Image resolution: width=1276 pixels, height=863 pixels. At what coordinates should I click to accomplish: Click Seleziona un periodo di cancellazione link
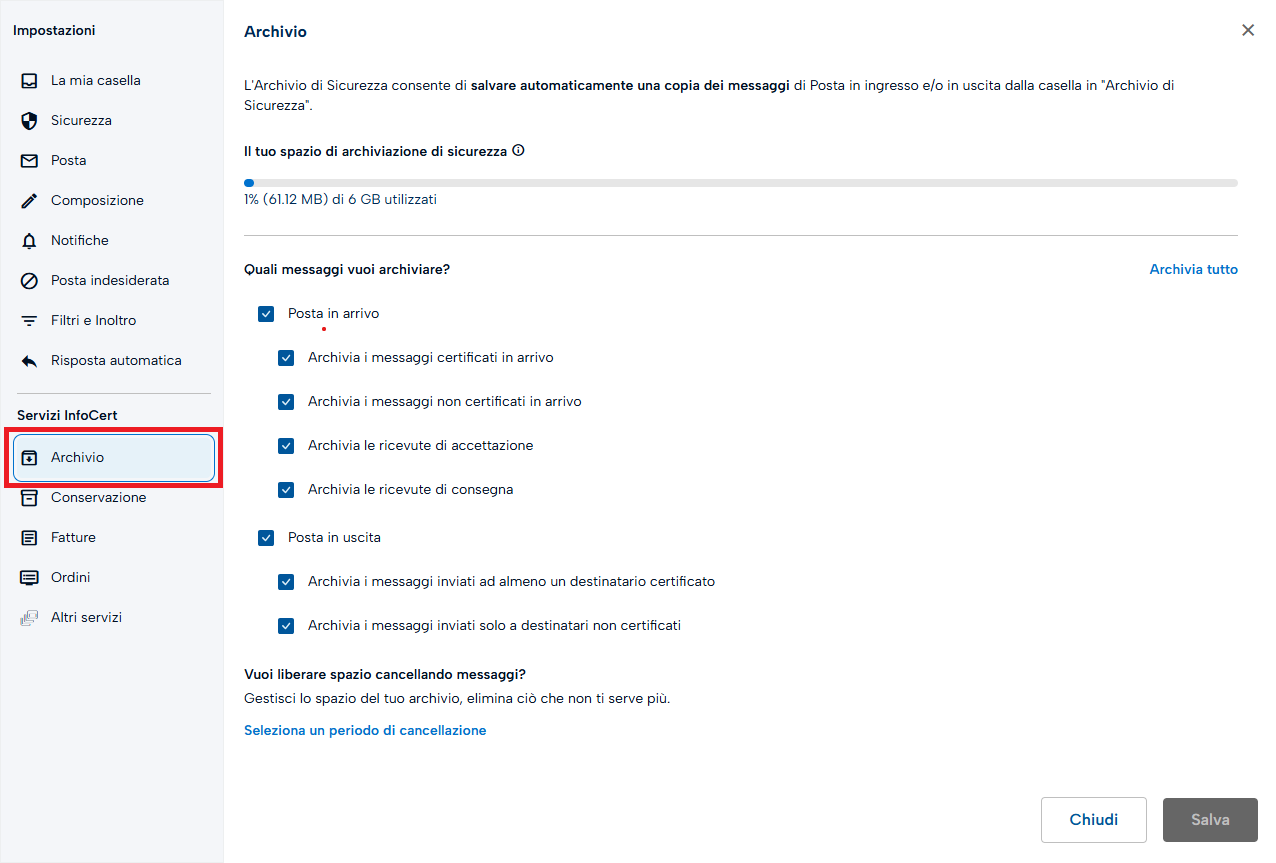pos(365,731)
